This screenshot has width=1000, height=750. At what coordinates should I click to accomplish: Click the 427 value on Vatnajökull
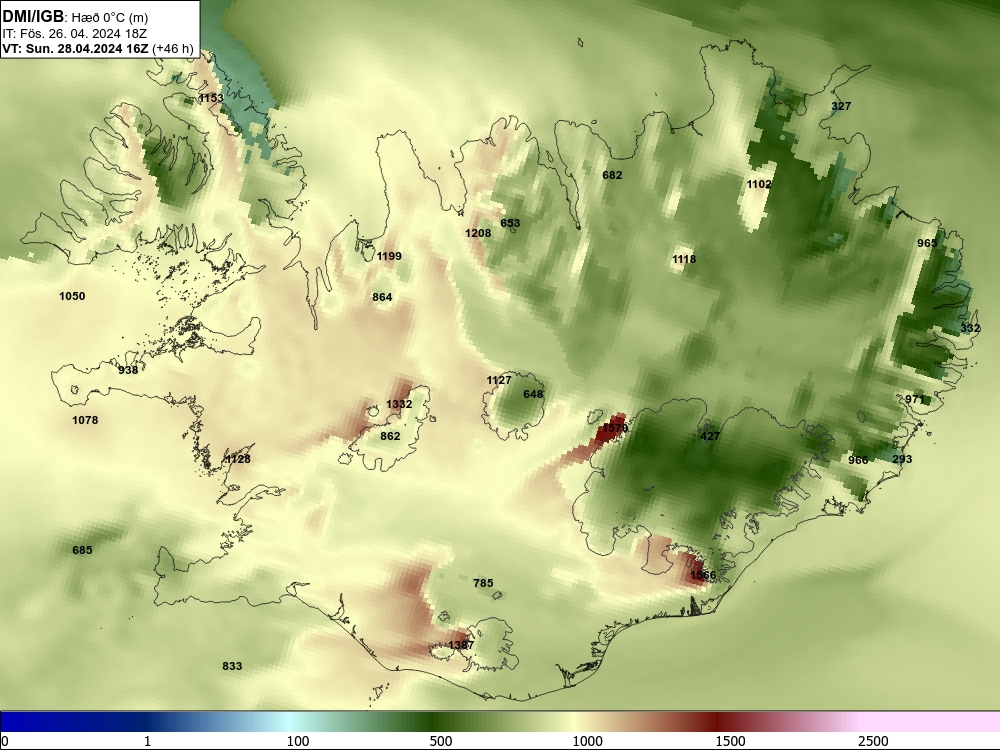pyautogui.click(x=710, y=436)
